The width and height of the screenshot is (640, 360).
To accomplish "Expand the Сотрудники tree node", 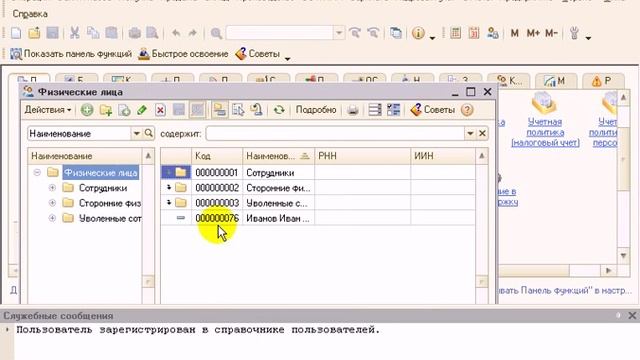I will click(x=52, y=188).
